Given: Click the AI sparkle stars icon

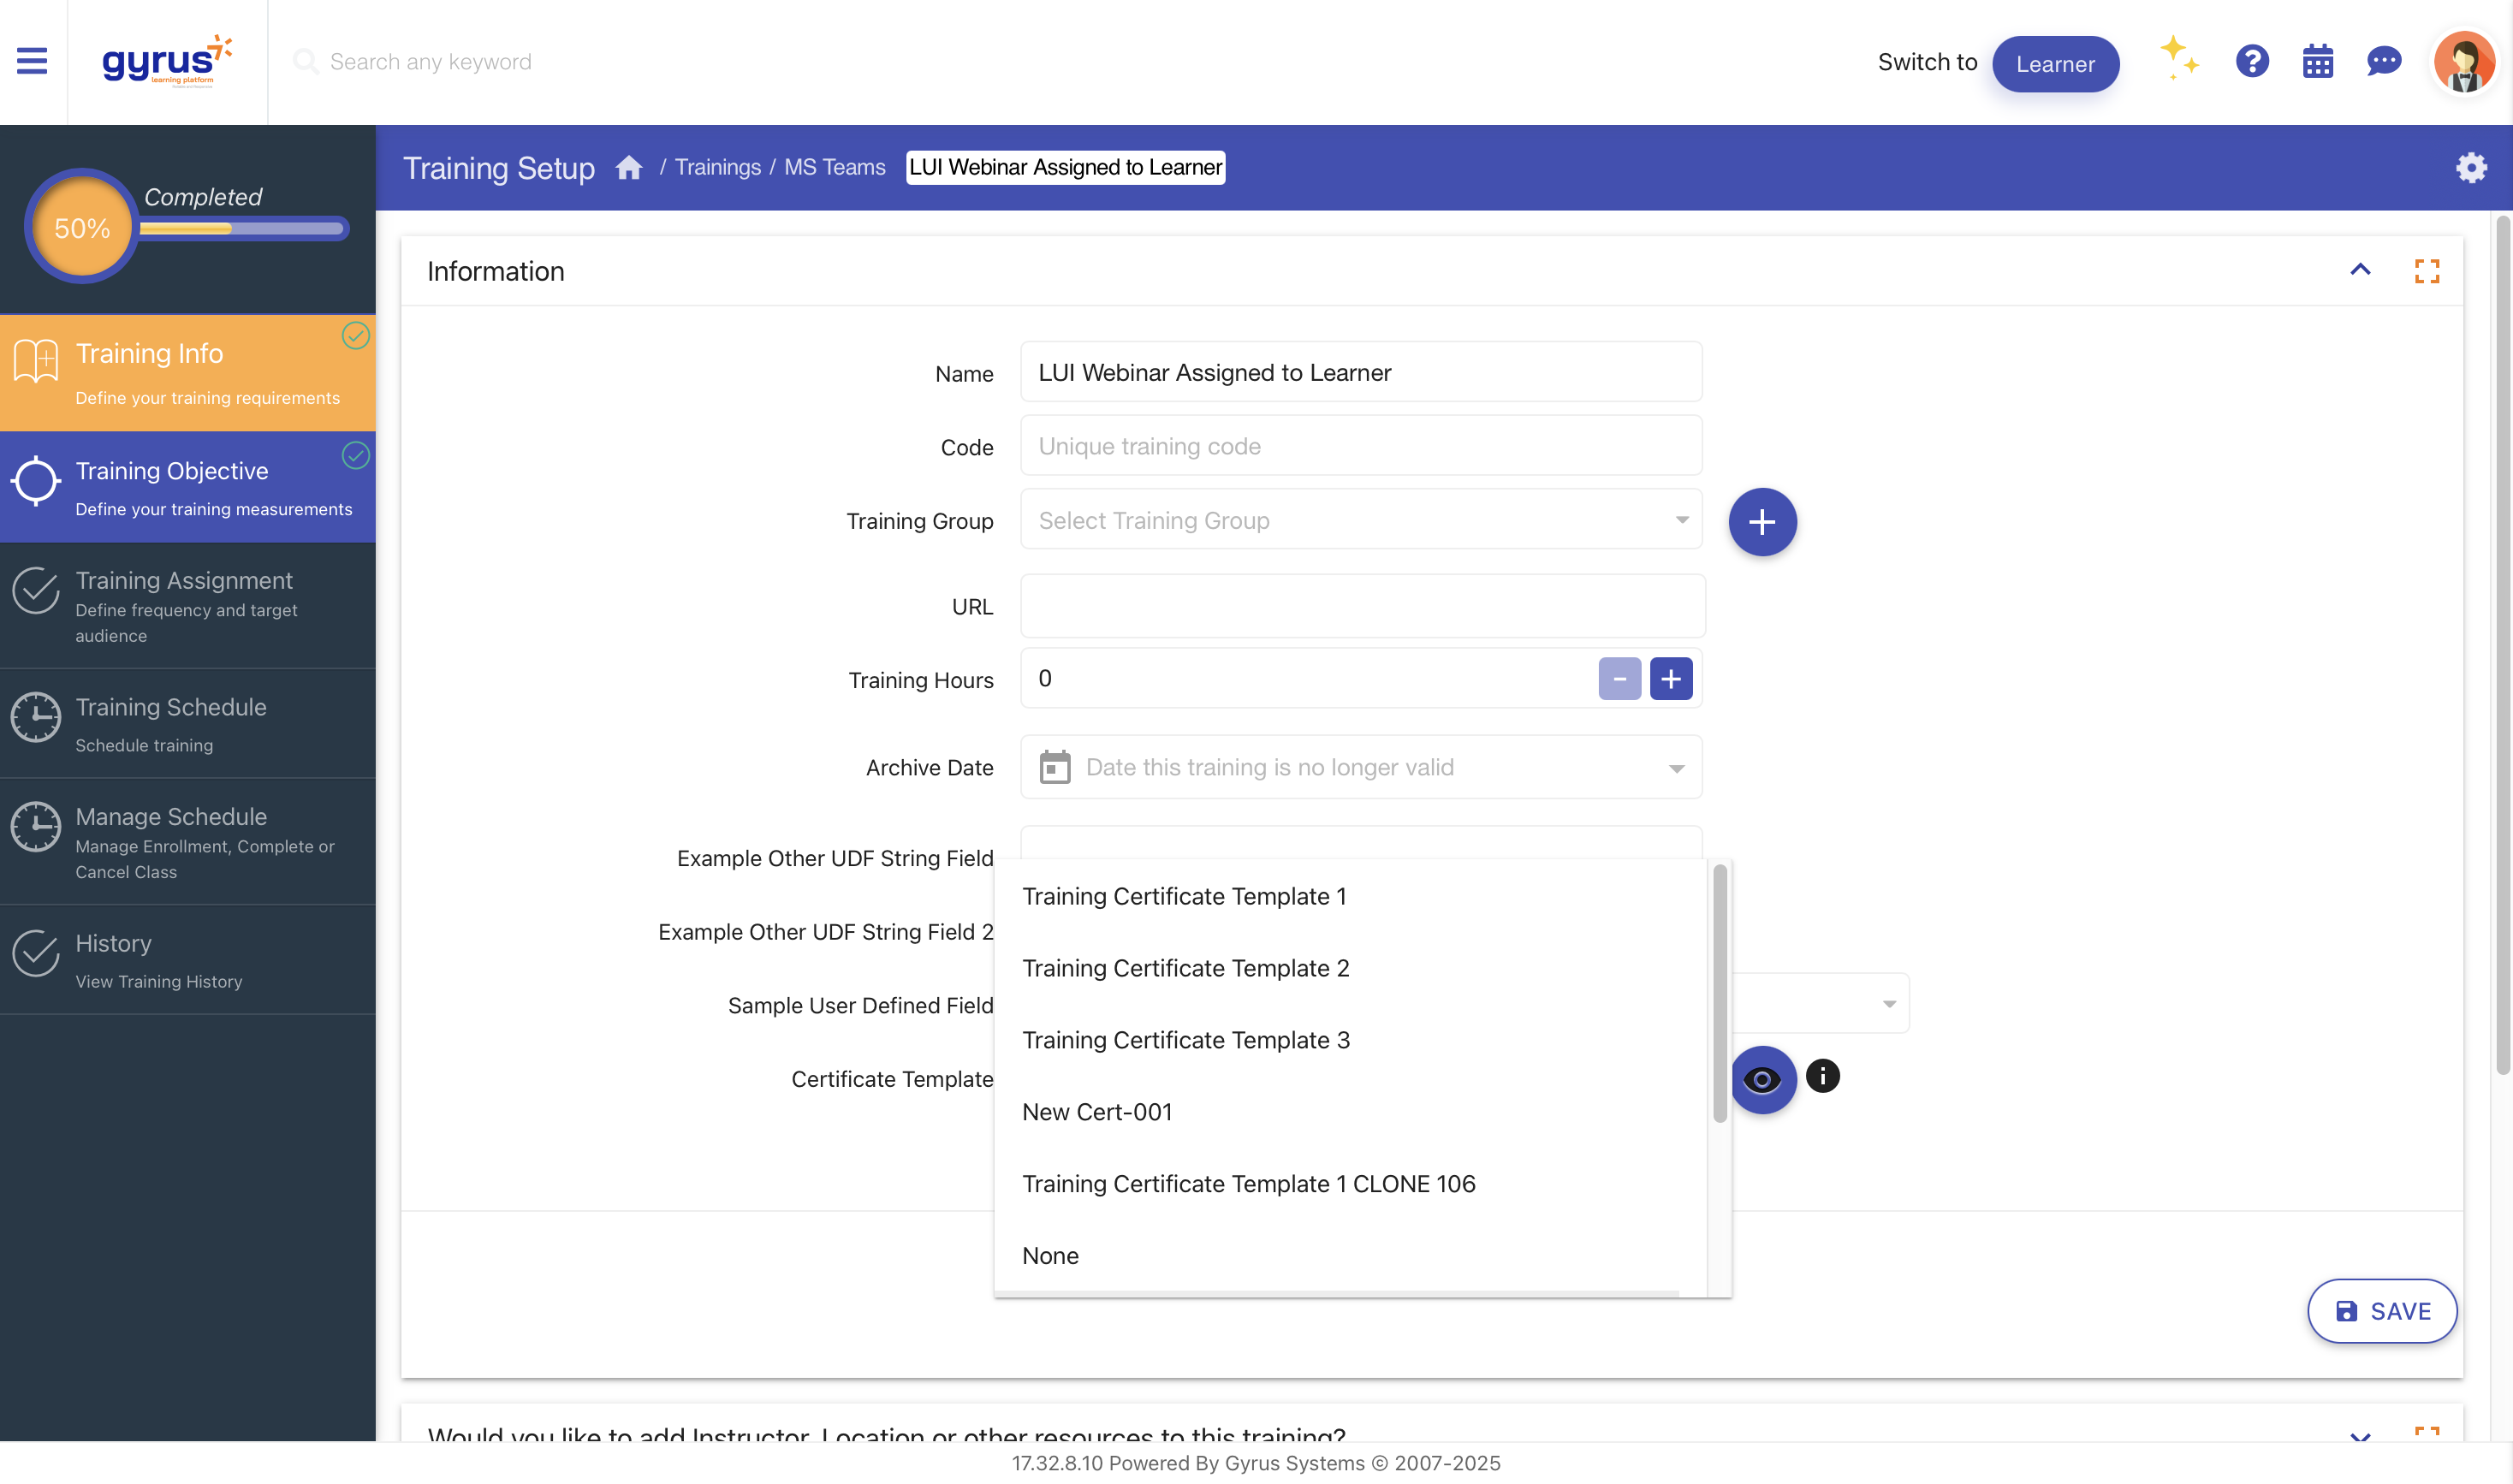Looking at the screenshot, I should pyautogui.click(x=2178, y=58).
